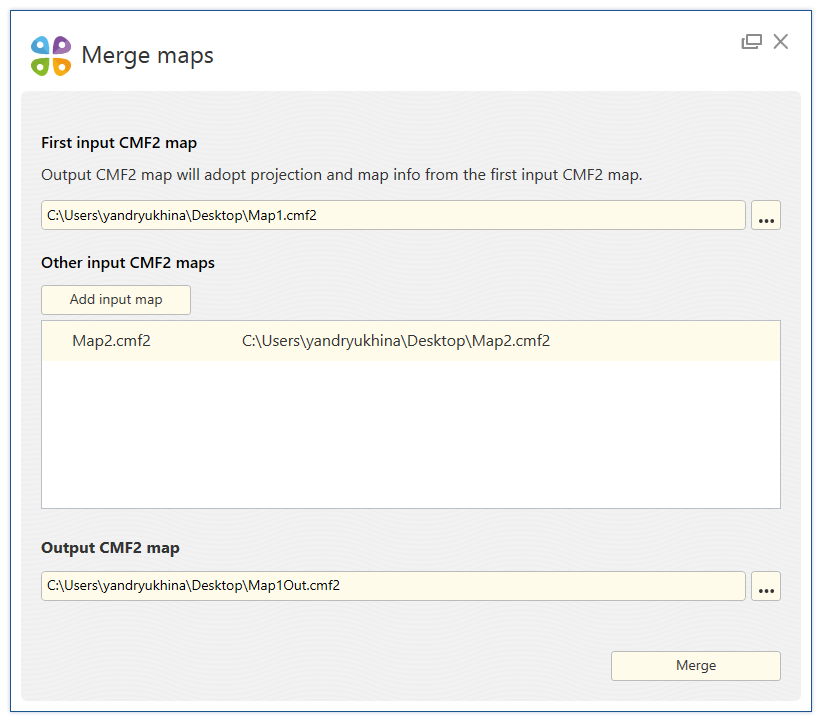Click the Merge maps title text
This screenshot has width=822, height=722.
(x=147, y=56)
